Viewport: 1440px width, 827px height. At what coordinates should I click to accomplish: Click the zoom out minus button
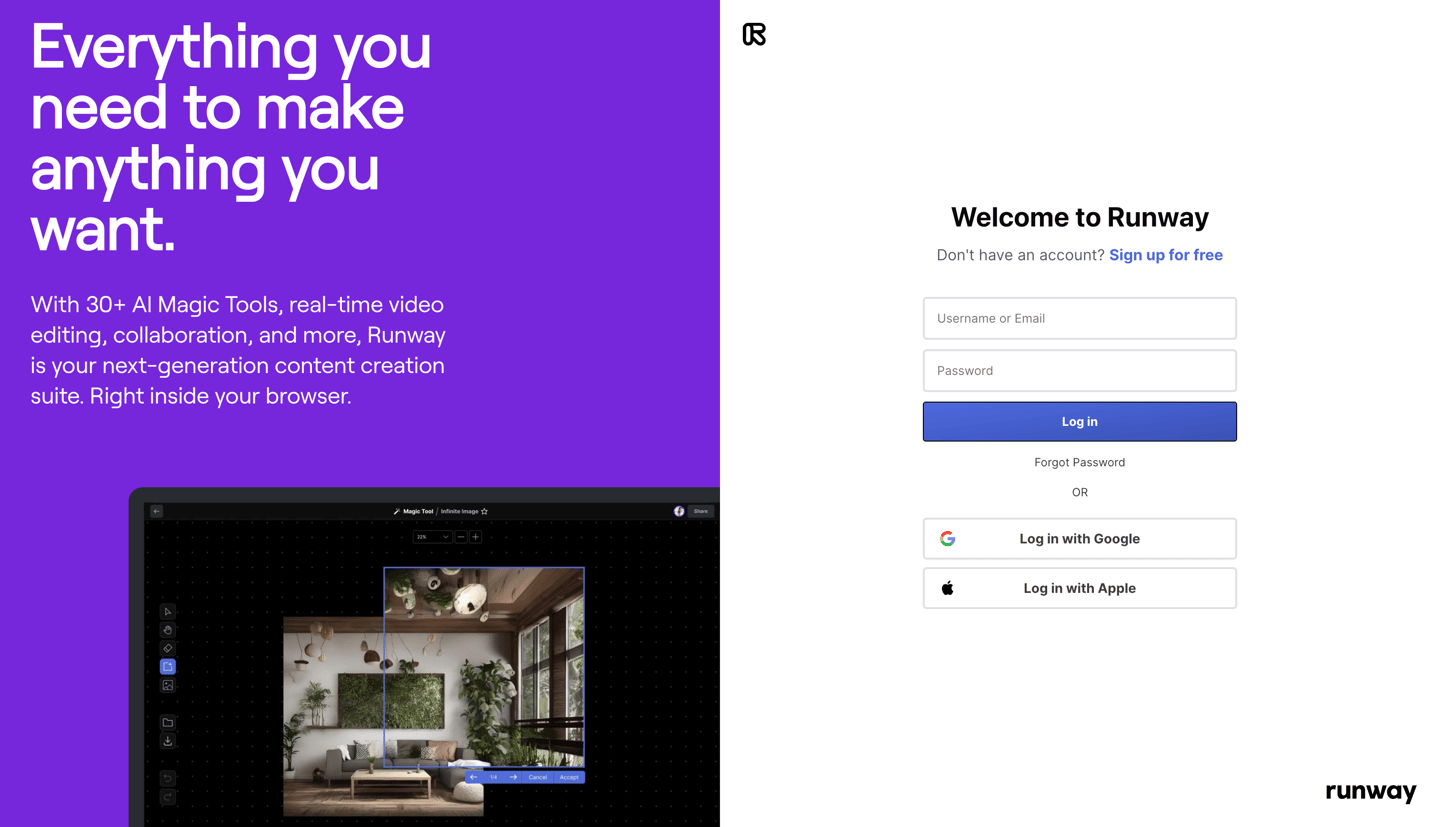pyautogui.click(x=461, y=537)
